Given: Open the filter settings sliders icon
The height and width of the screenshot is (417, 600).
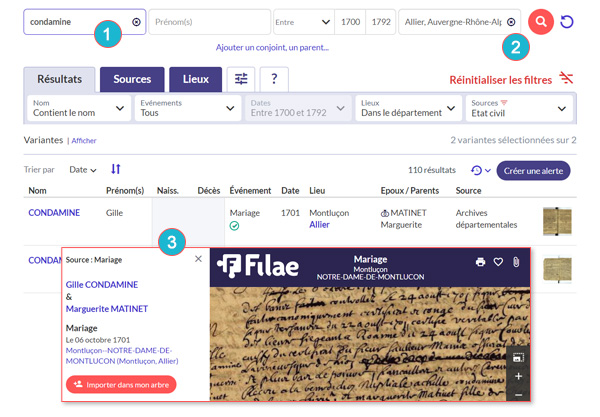Looking at the screenshot, I should click(241, 79).
